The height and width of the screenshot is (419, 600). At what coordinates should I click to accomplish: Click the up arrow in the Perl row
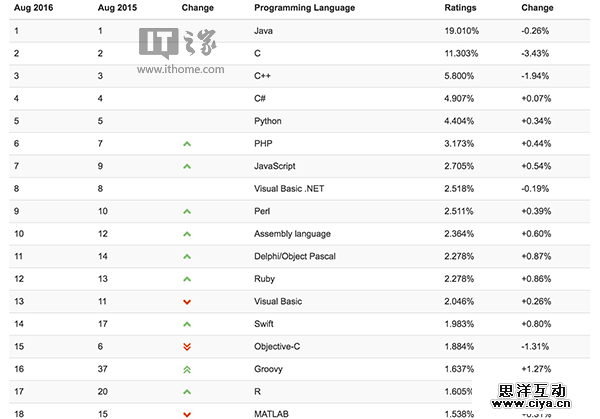click(187, 211)
